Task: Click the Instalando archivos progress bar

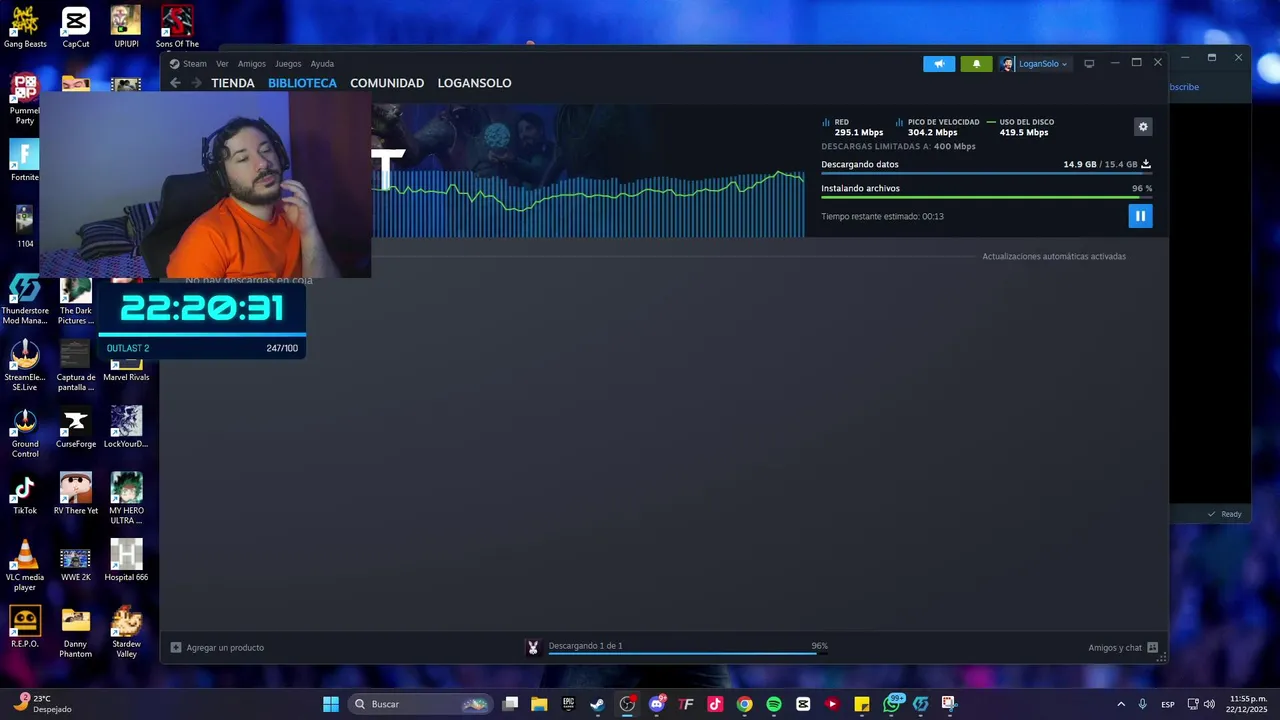Action: pos(986,197)
